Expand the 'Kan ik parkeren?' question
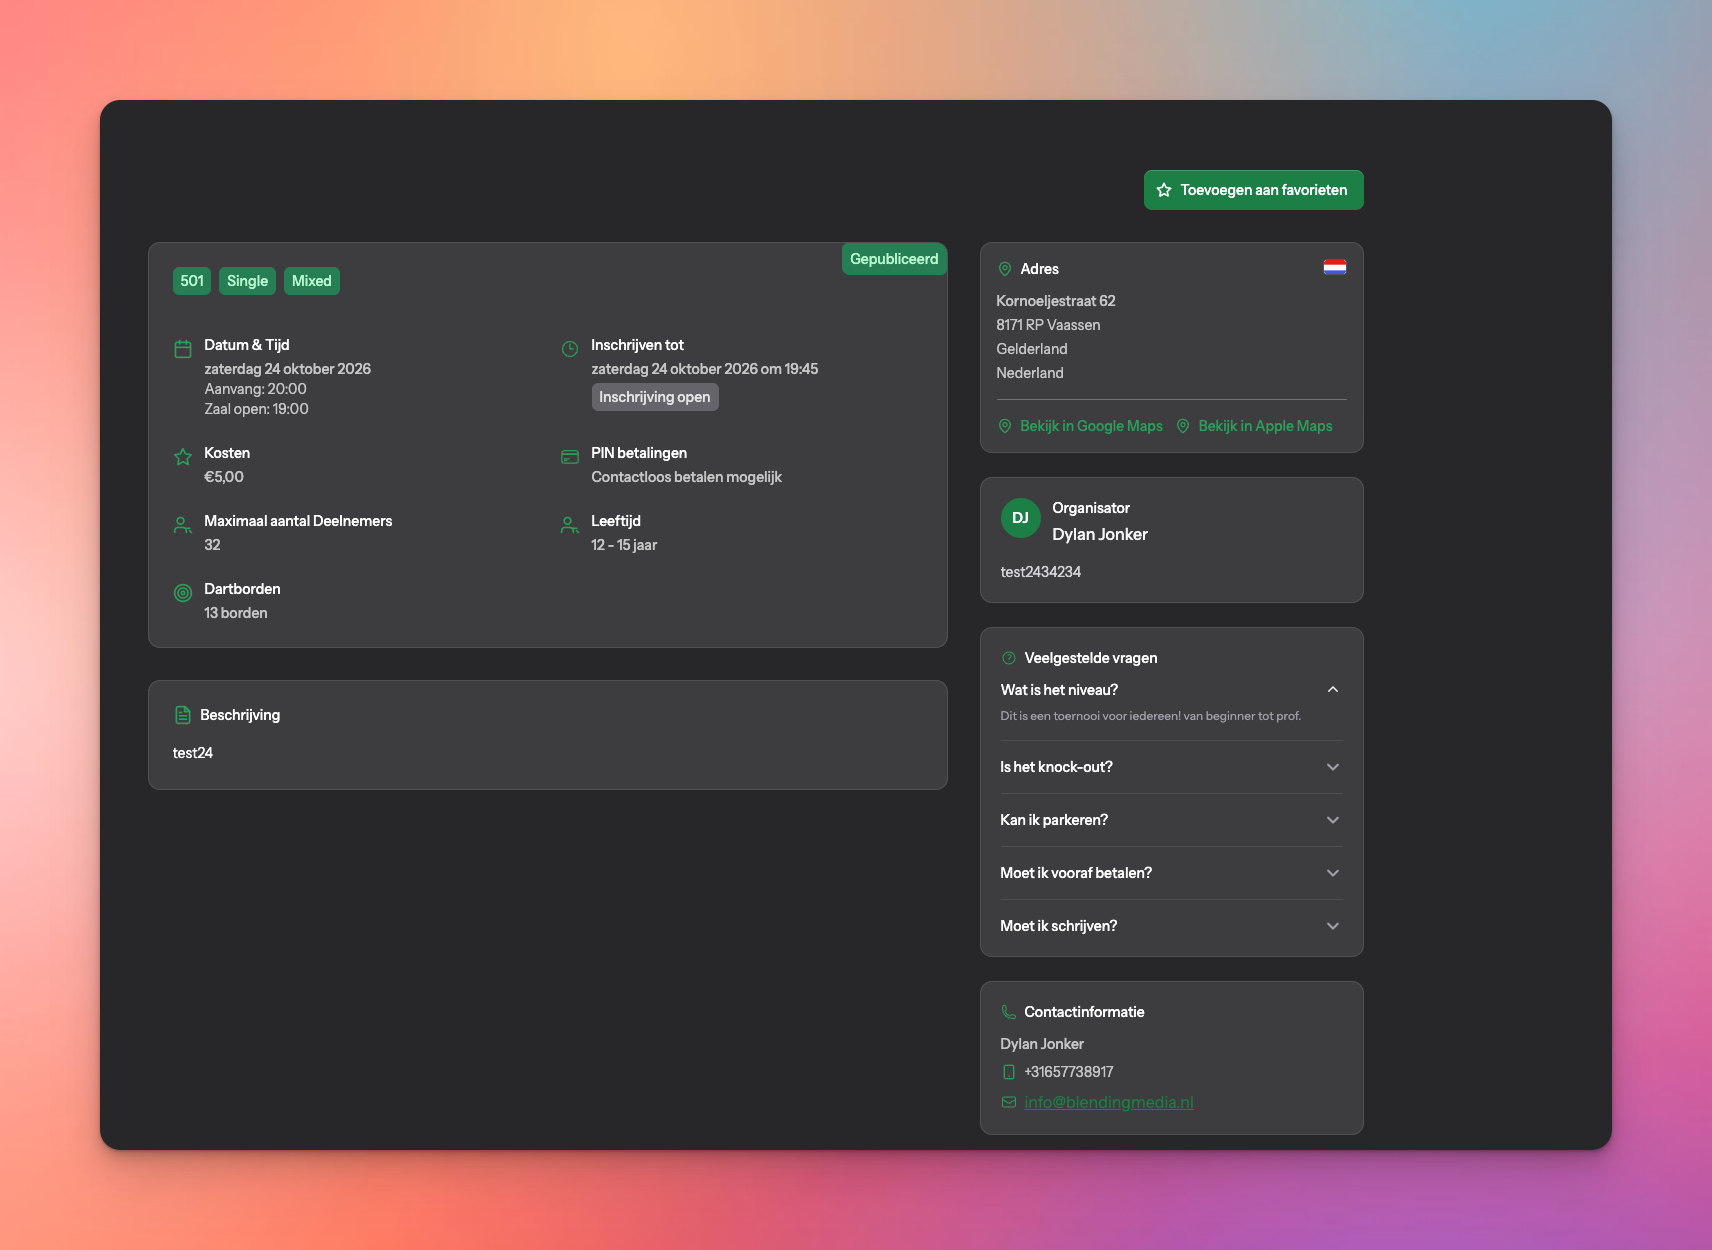 1171,820
